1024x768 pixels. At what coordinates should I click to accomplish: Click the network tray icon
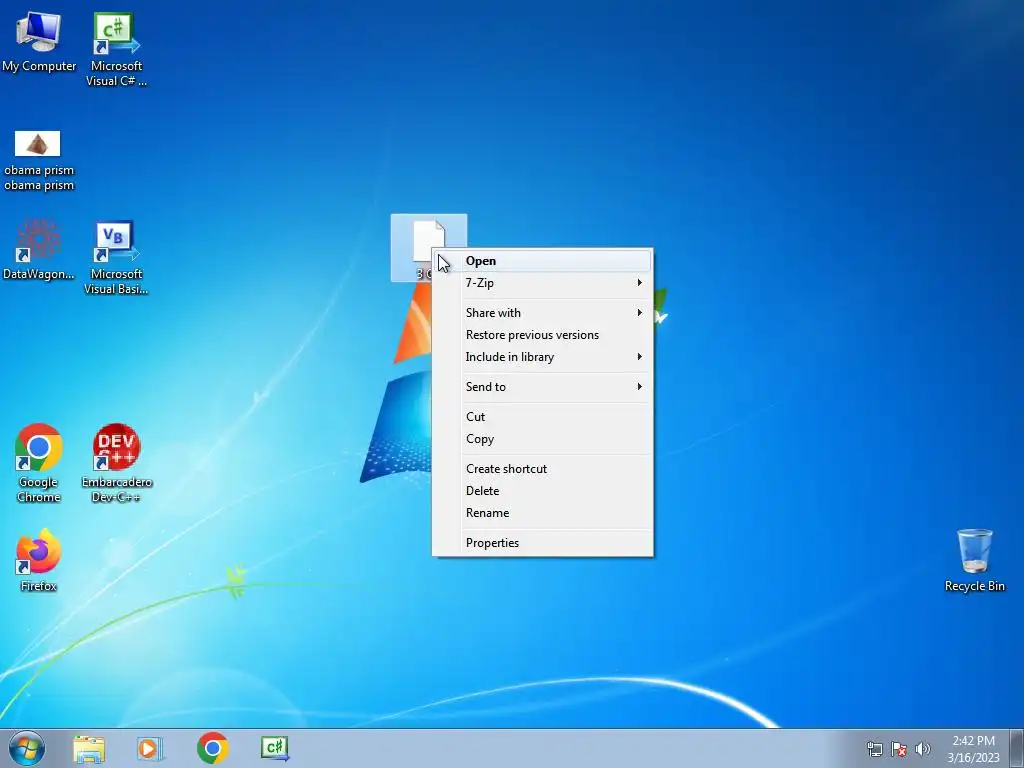[874, 749]
